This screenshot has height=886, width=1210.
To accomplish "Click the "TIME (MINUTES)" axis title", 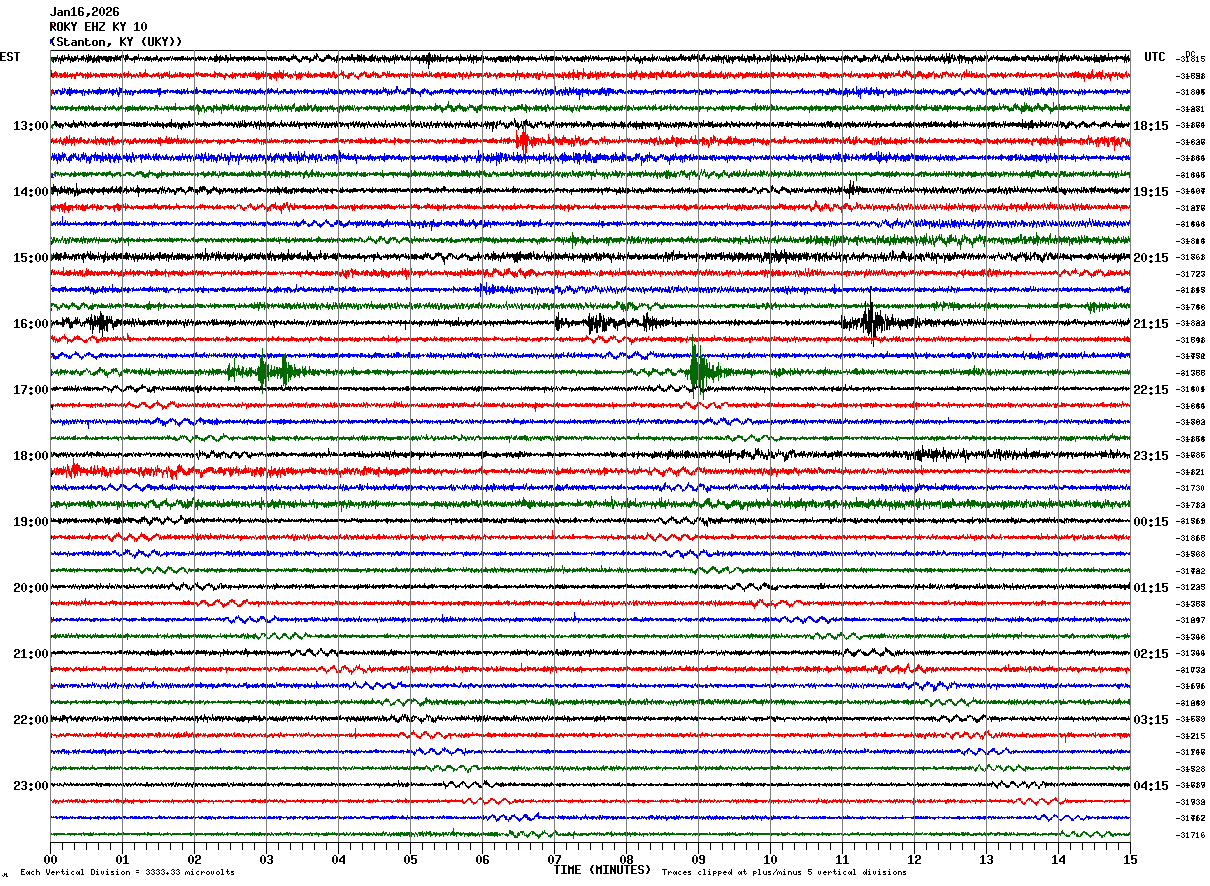I will (x=602, y=870).
